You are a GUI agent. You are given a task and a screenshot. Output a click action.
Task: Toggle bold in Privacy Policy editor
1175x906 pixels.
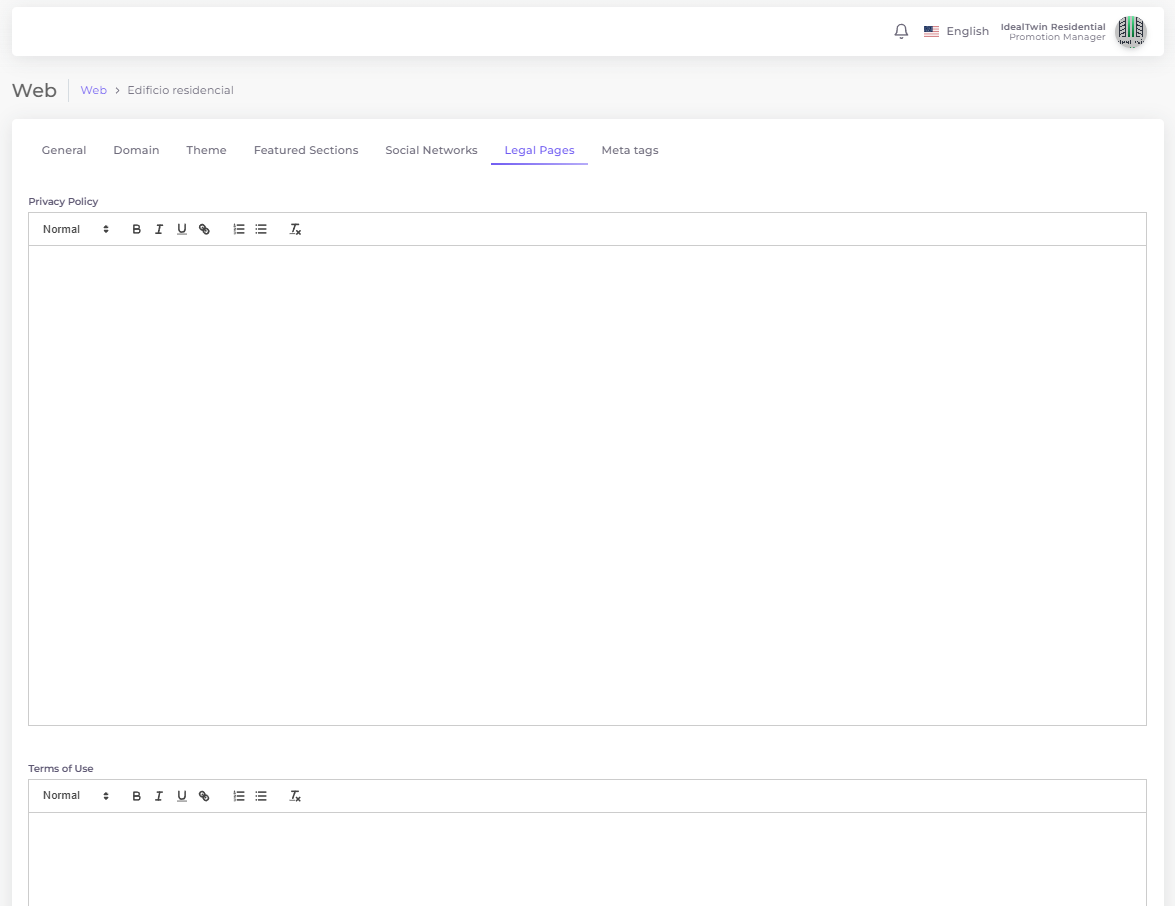click(137, 229)
